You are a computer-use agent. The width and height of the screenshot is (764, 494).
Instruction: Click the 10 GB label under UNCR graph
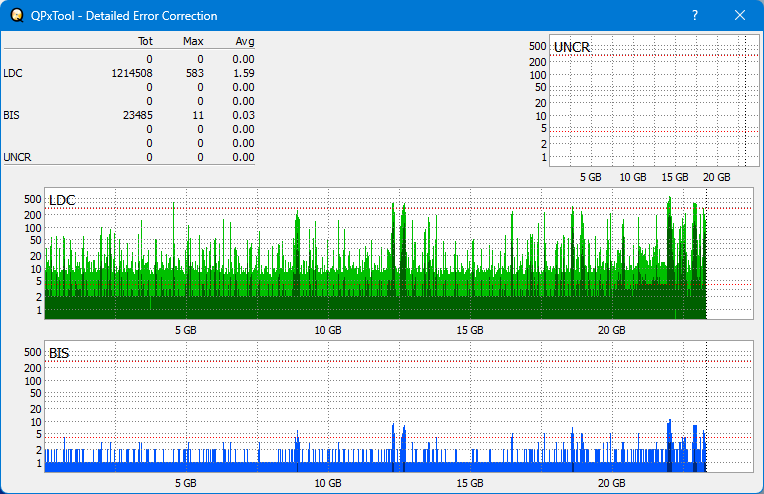tap(633, 177)
